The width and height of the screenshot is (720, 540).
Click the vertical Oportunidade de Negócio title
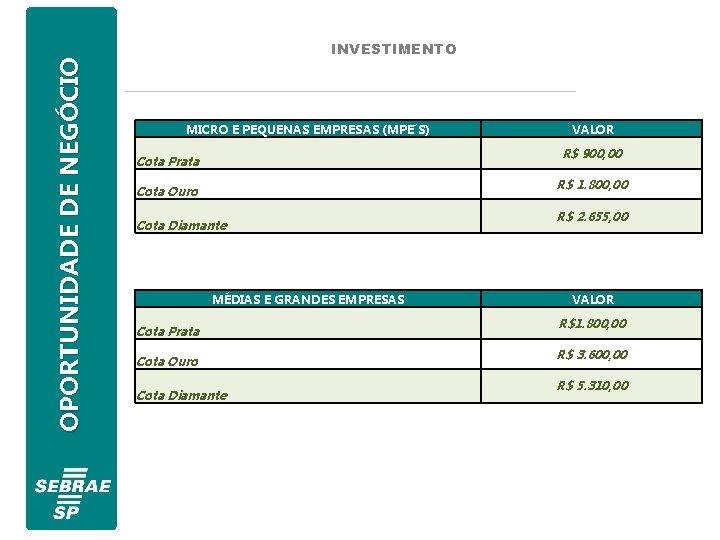(x=68, y=245)
